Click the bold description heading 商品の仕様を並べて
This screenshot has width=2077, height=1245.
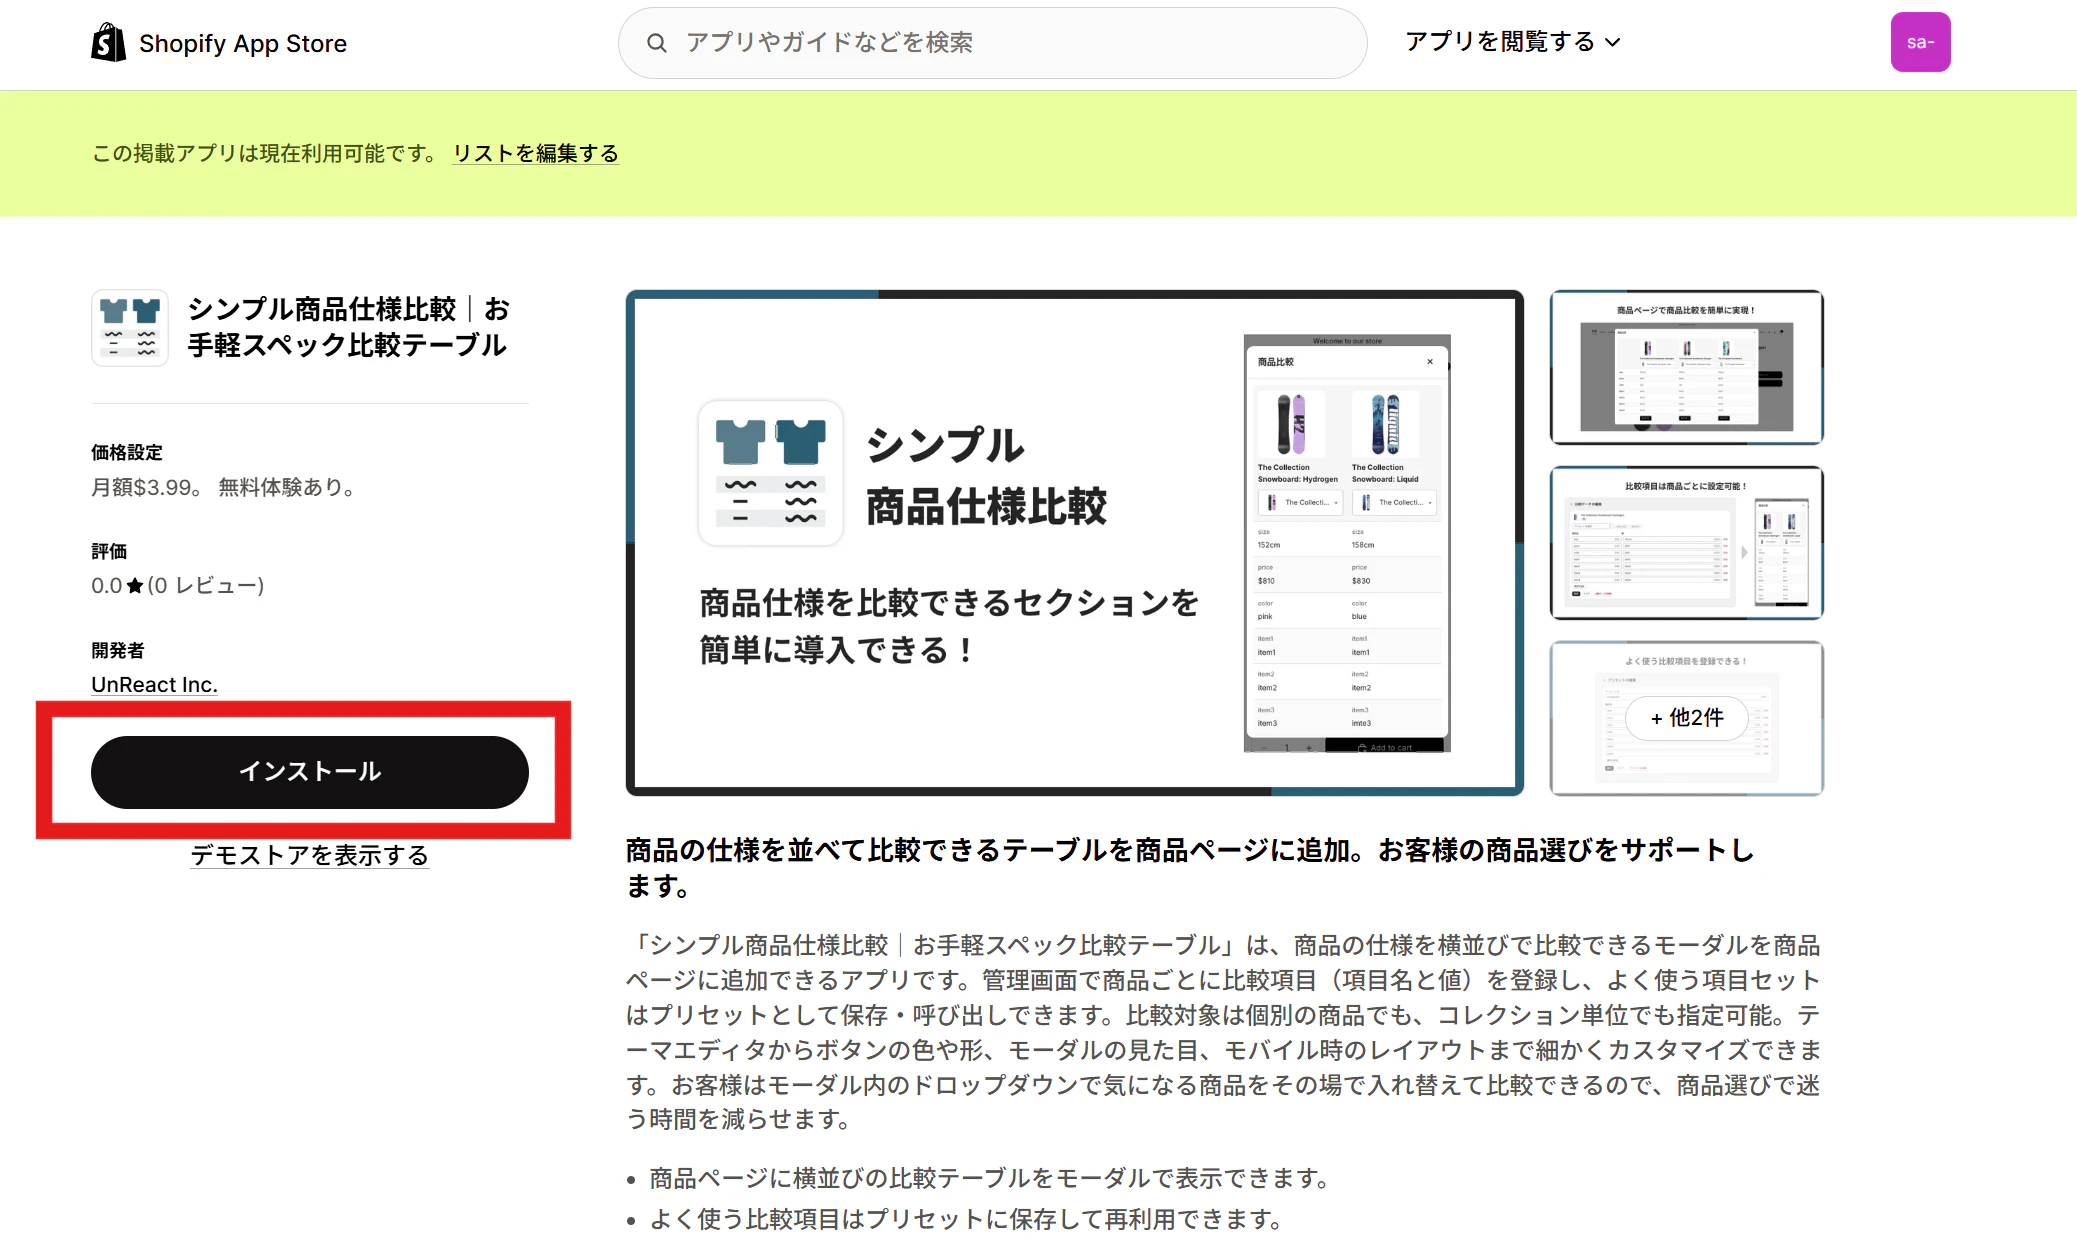pyautogui.click(x=1190, y=868)
